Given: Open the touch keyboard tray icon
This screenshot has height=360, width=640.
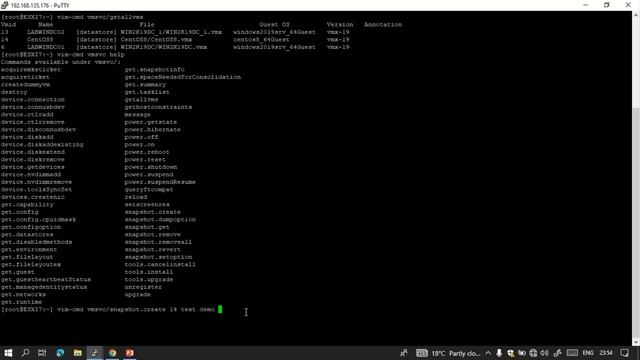Looking at the screenshot, I should (572, 353).
